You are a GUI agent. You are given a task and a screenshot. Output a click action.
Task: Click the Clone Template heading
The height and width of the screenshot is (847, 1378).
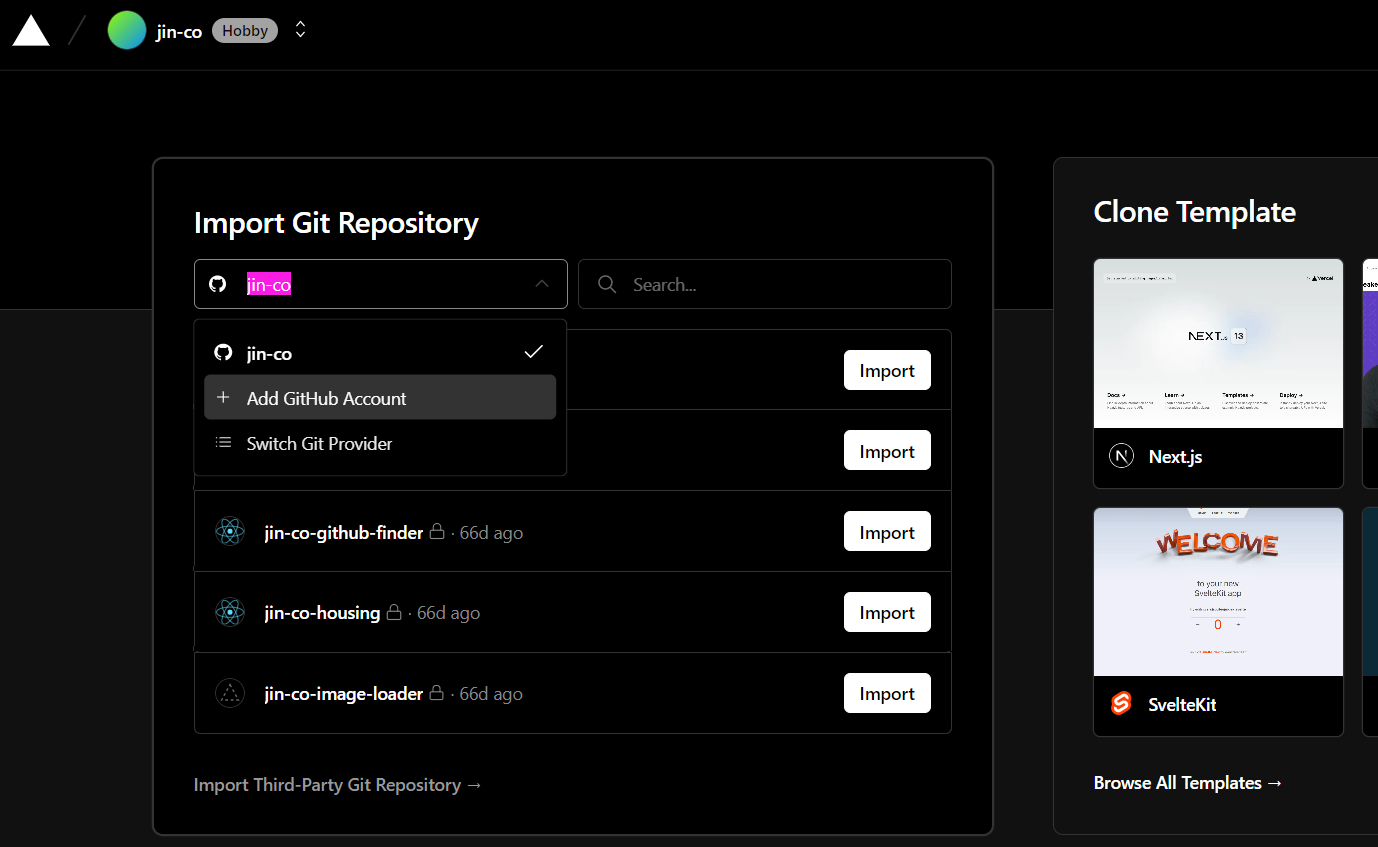click(1195, 212)
